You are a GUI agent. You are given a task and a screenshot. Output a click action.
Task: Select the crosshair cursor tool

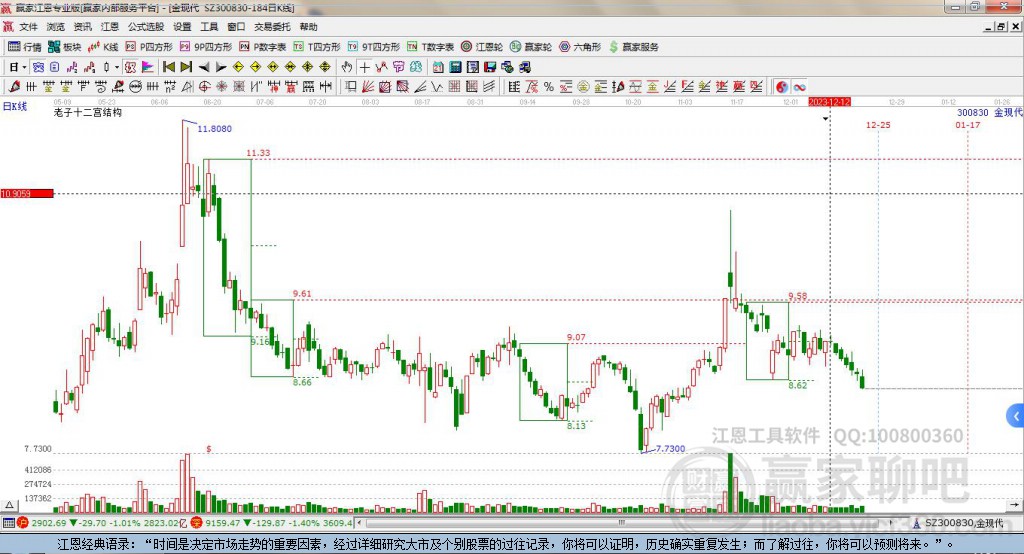click(364, 67)
